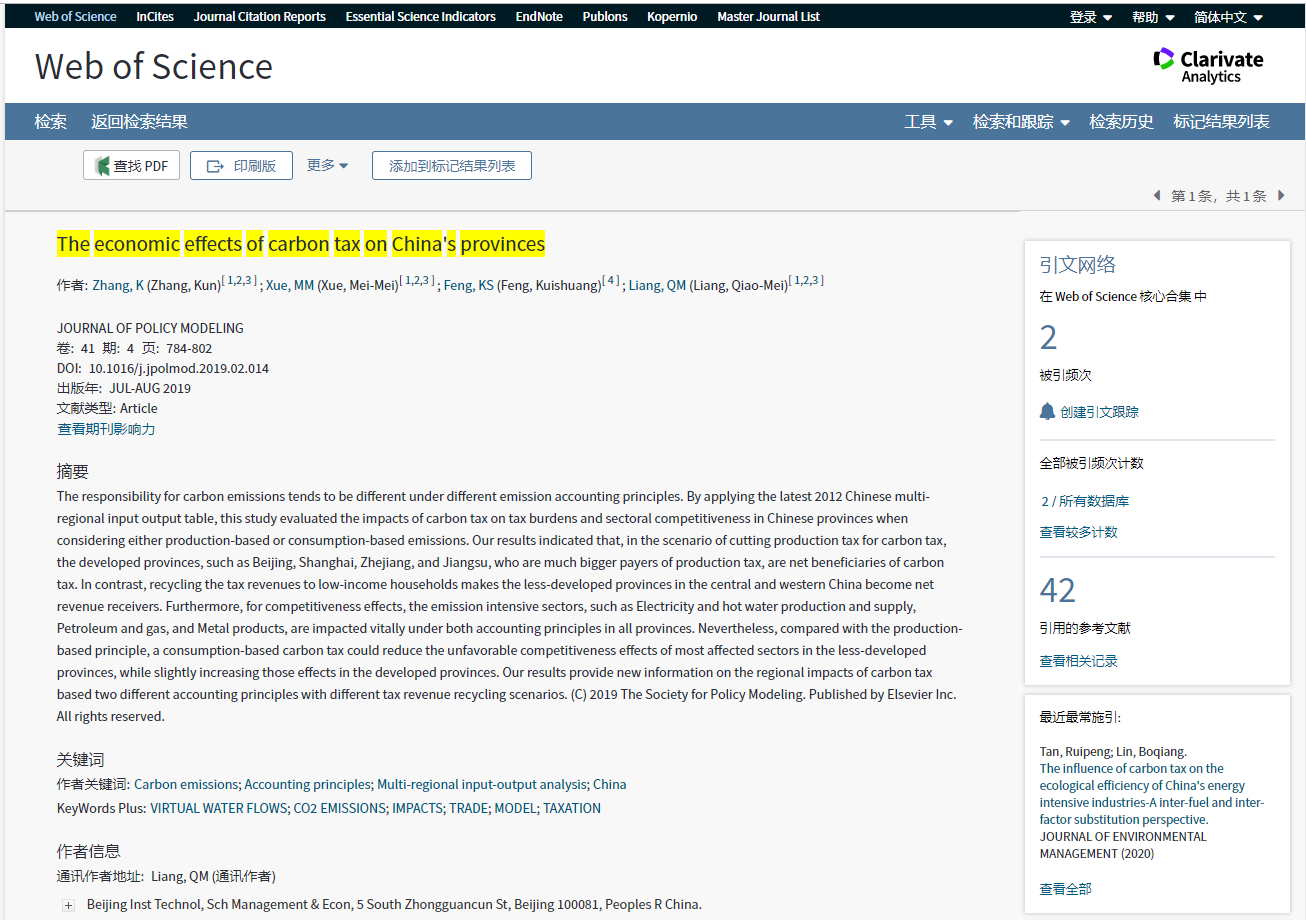Screen dimensions: 1306x920
Task: Go to previous record arrow
Action: click(1157, 196)
